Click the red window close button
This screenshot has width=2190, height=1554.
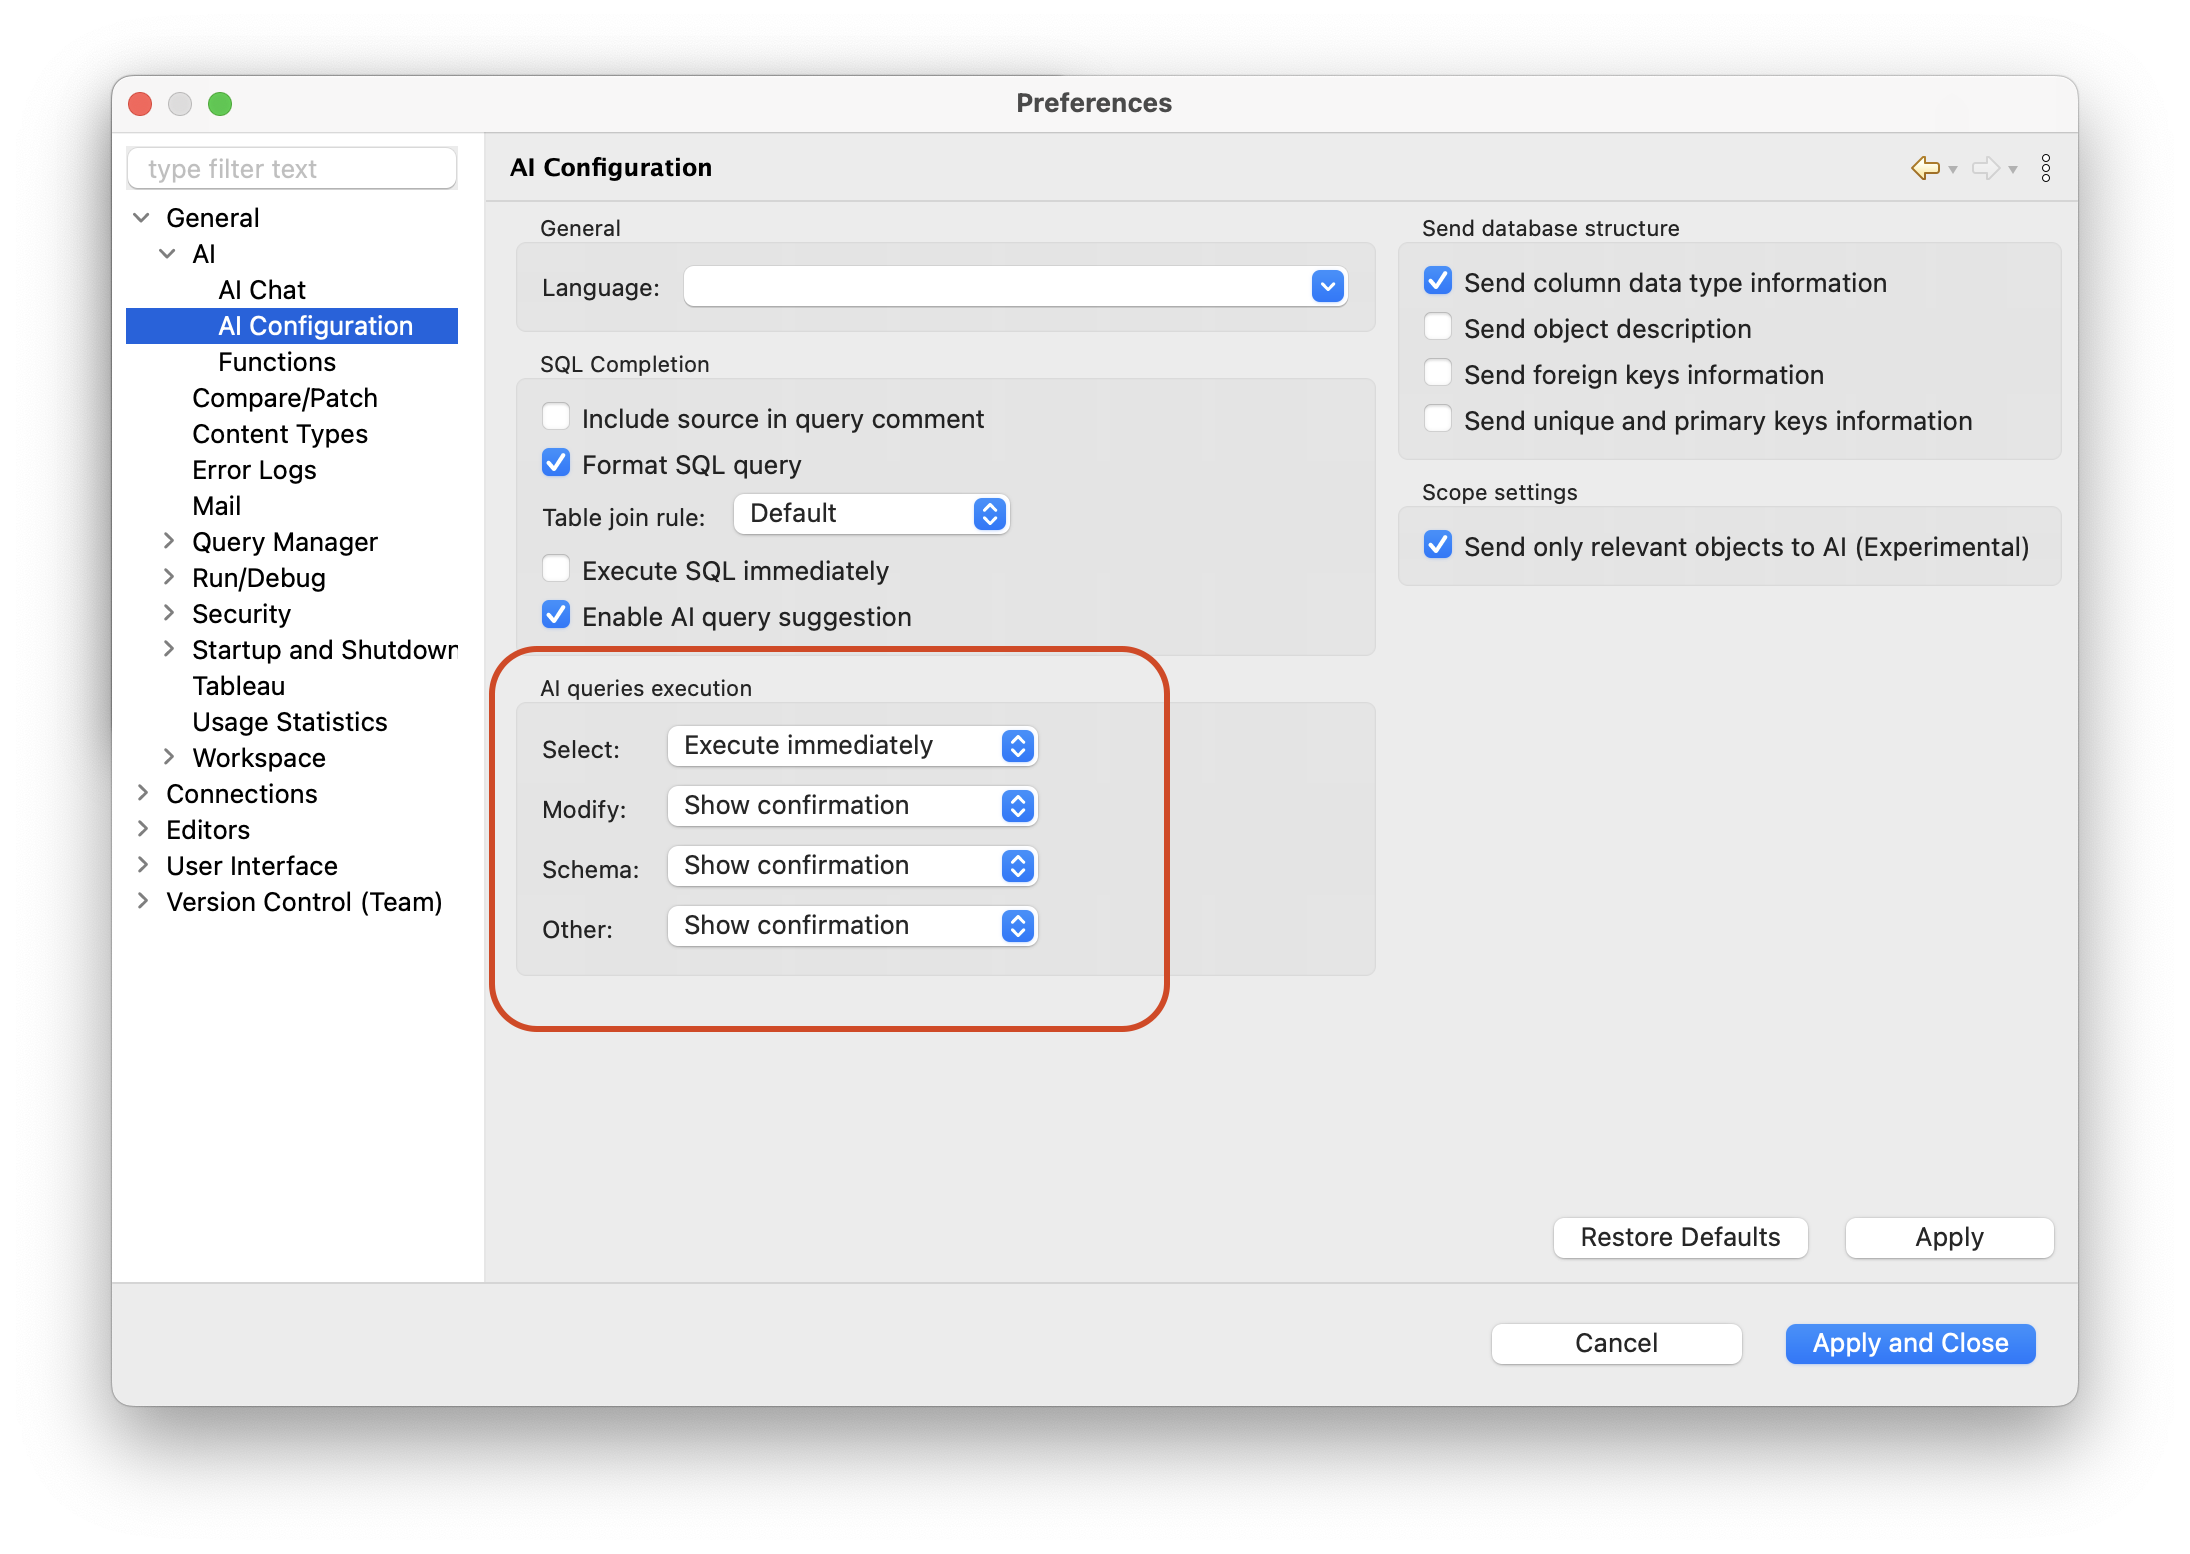point(141,104)
